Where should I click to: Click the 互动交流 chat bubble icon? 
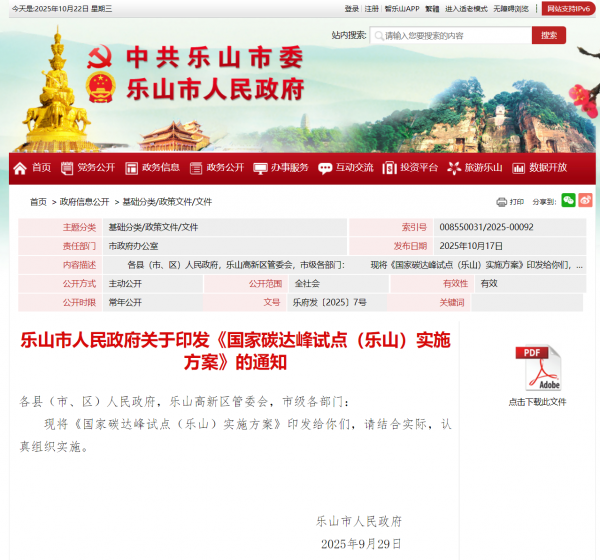coord(325,168)
